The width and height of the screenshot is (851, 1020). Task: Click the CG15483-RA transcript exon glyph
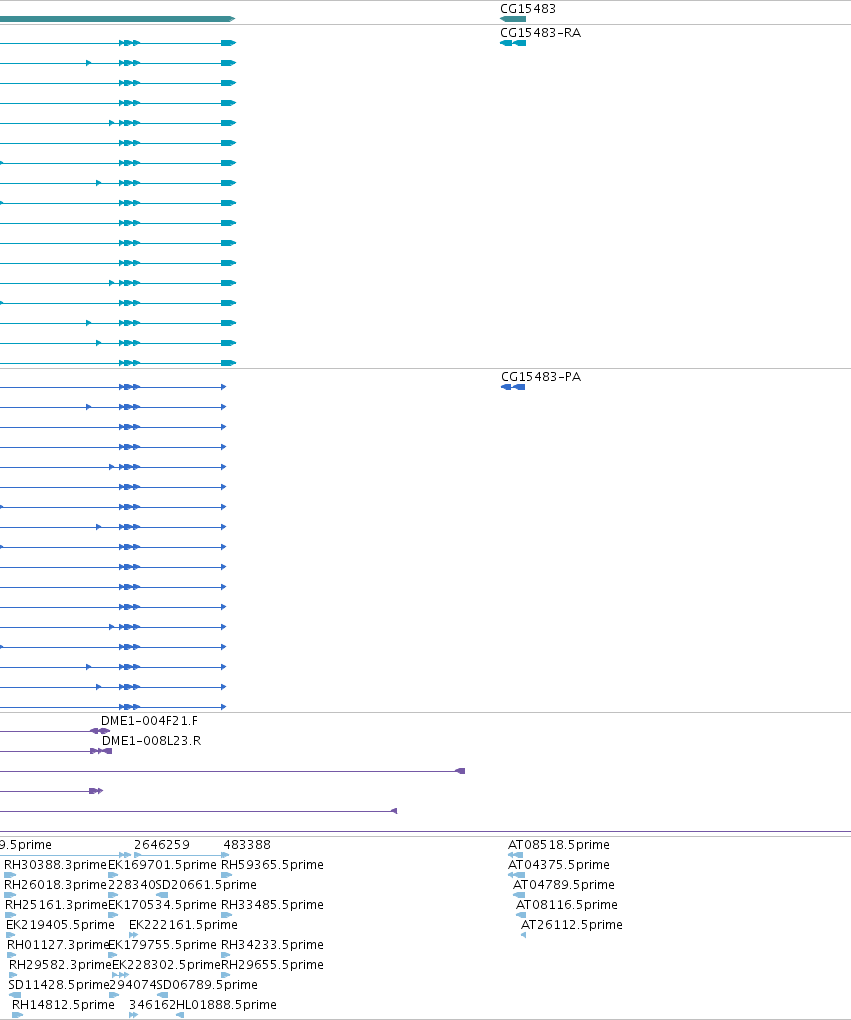coord(513,43)
